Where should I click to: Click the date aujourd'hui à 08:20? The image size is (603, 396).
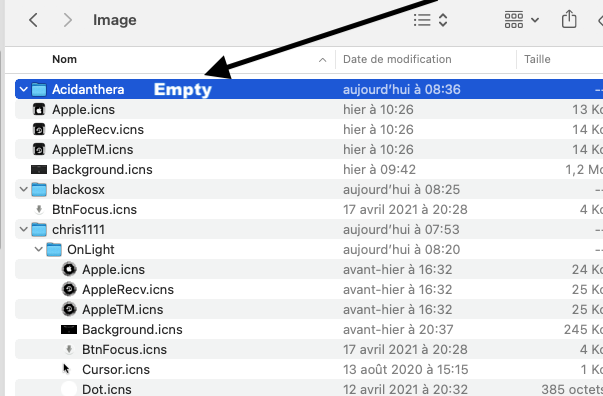[401, 249]
